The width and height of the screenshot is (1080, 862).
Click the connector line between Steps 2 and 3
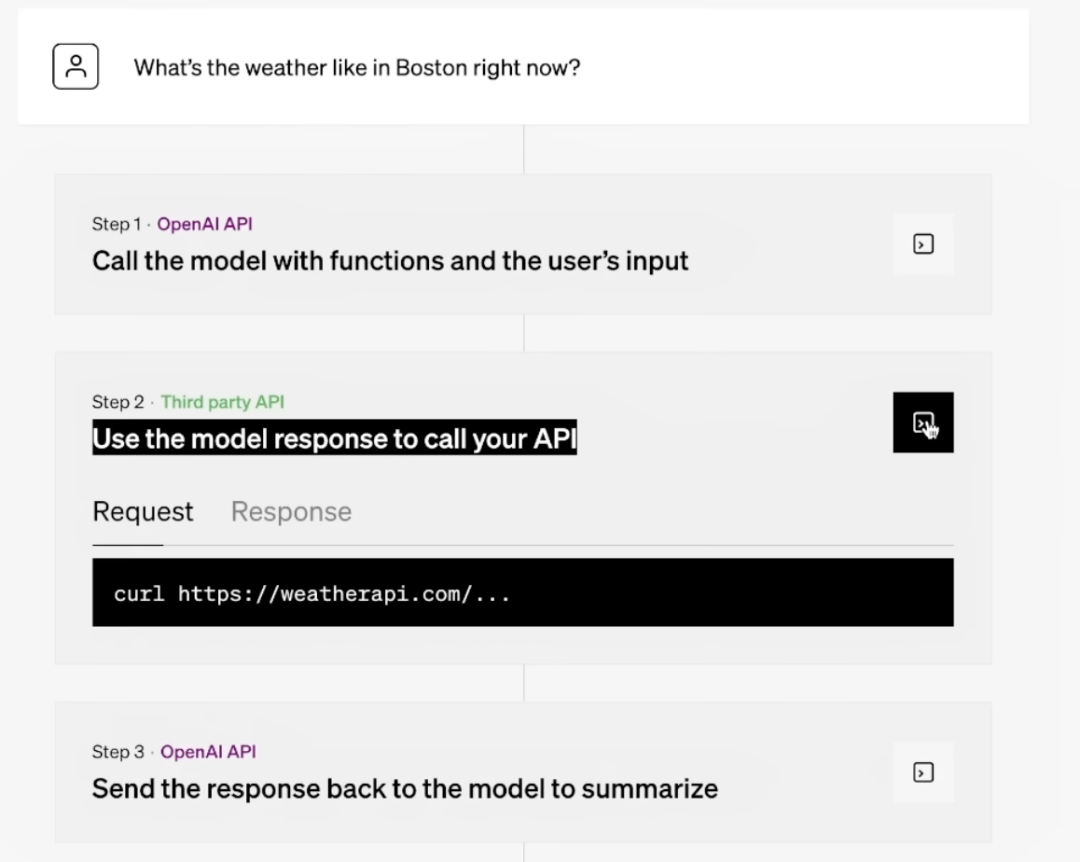[523, 683]
